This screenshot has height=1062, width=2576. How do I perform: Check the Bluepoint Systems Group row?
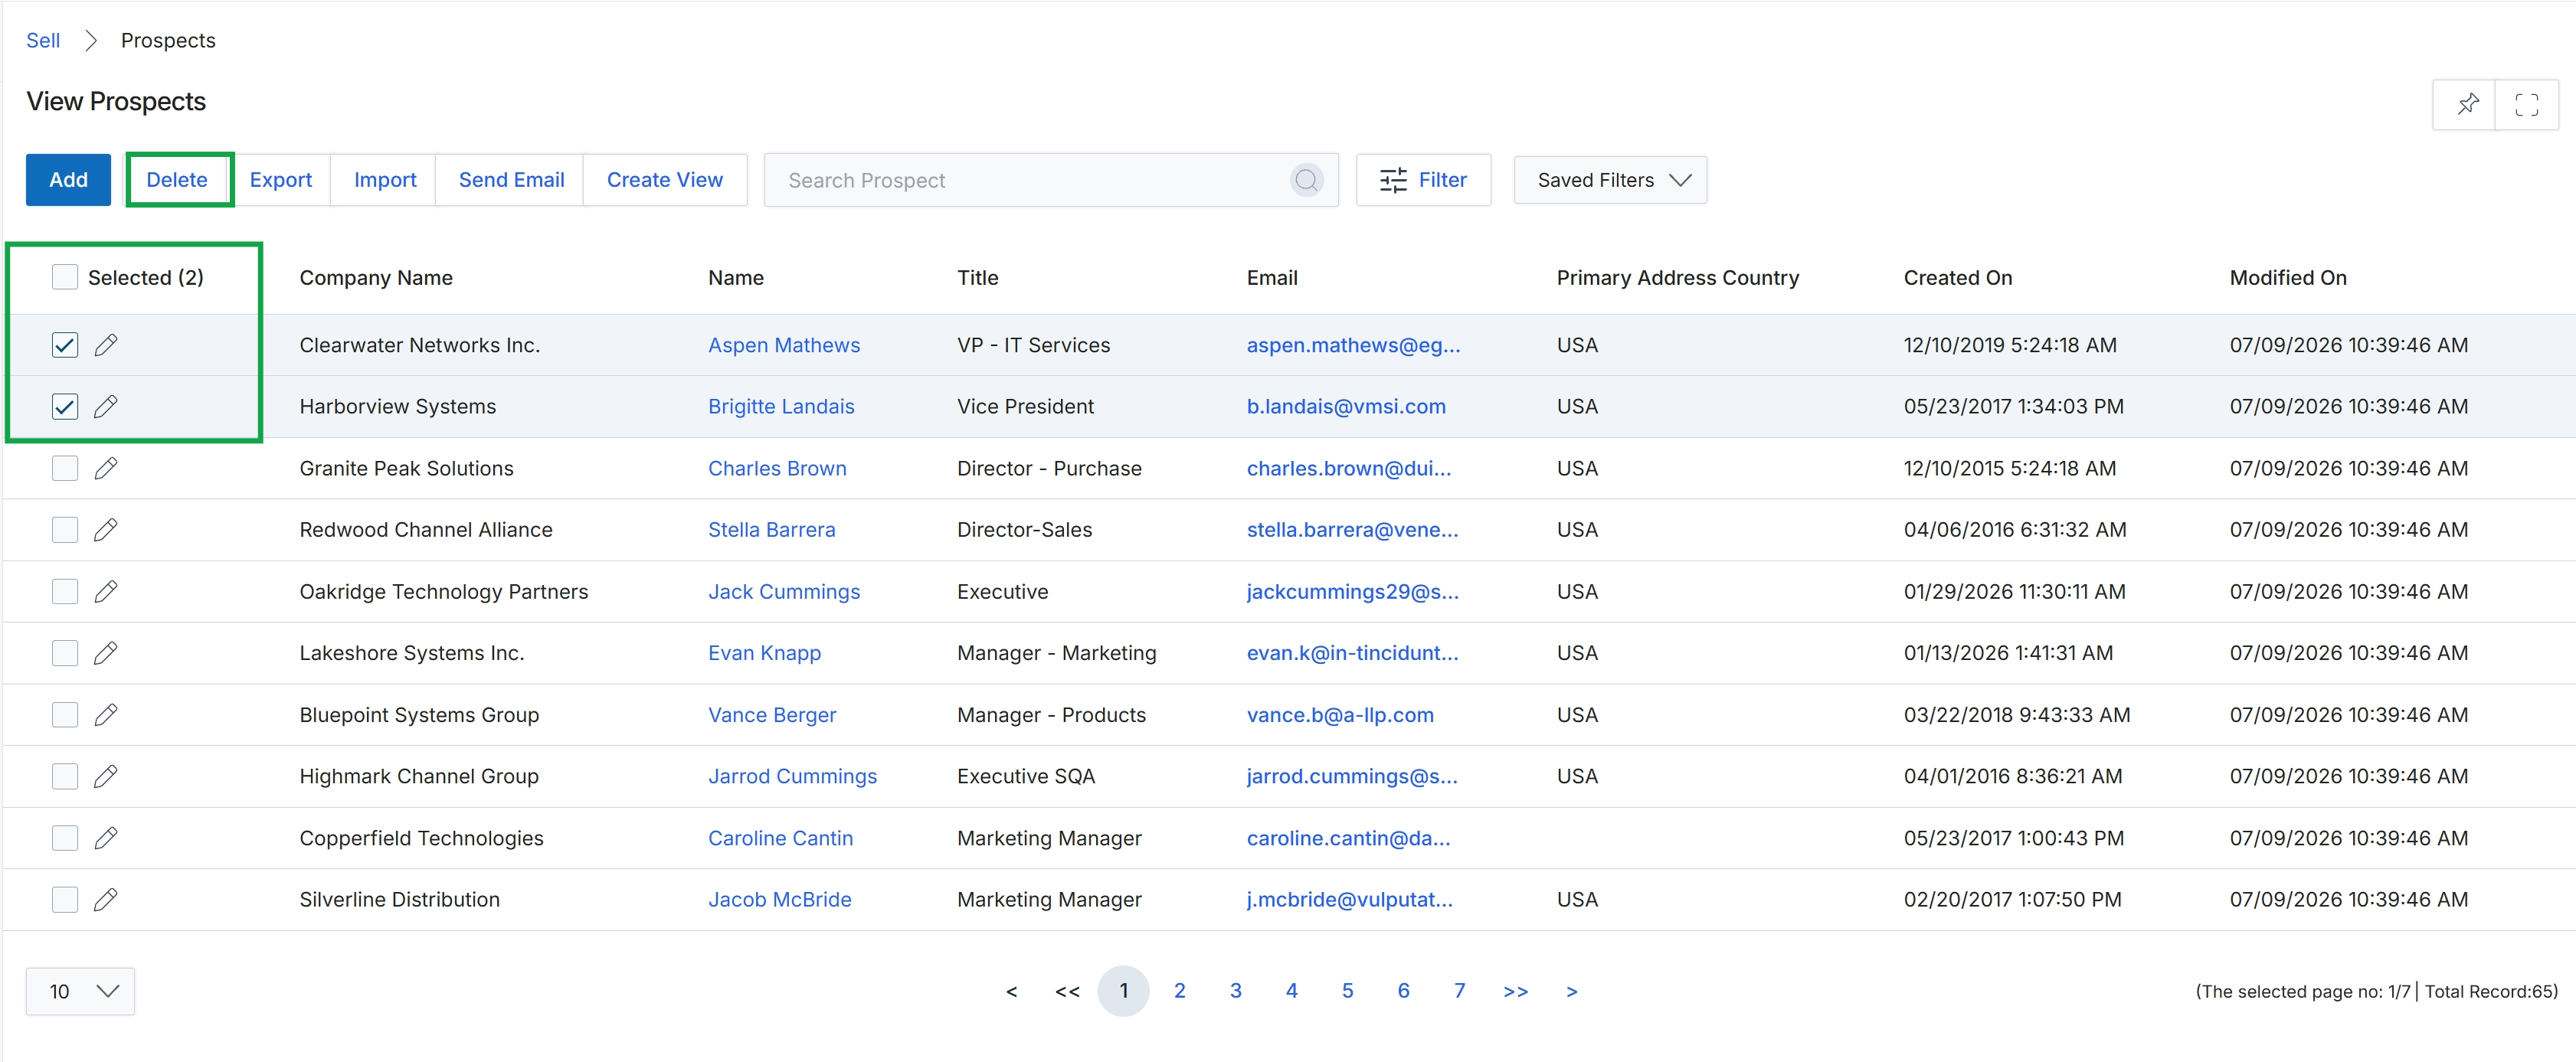pyautogui.click(x=65, y=715)
